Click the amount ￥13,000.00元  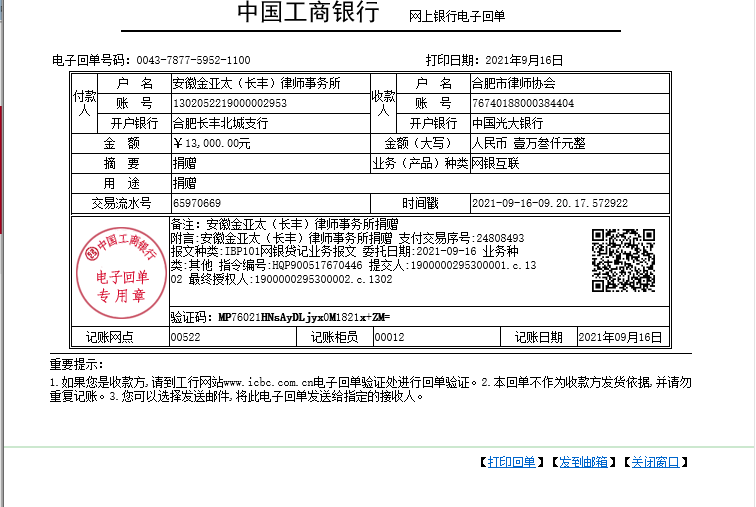(212, 143)
